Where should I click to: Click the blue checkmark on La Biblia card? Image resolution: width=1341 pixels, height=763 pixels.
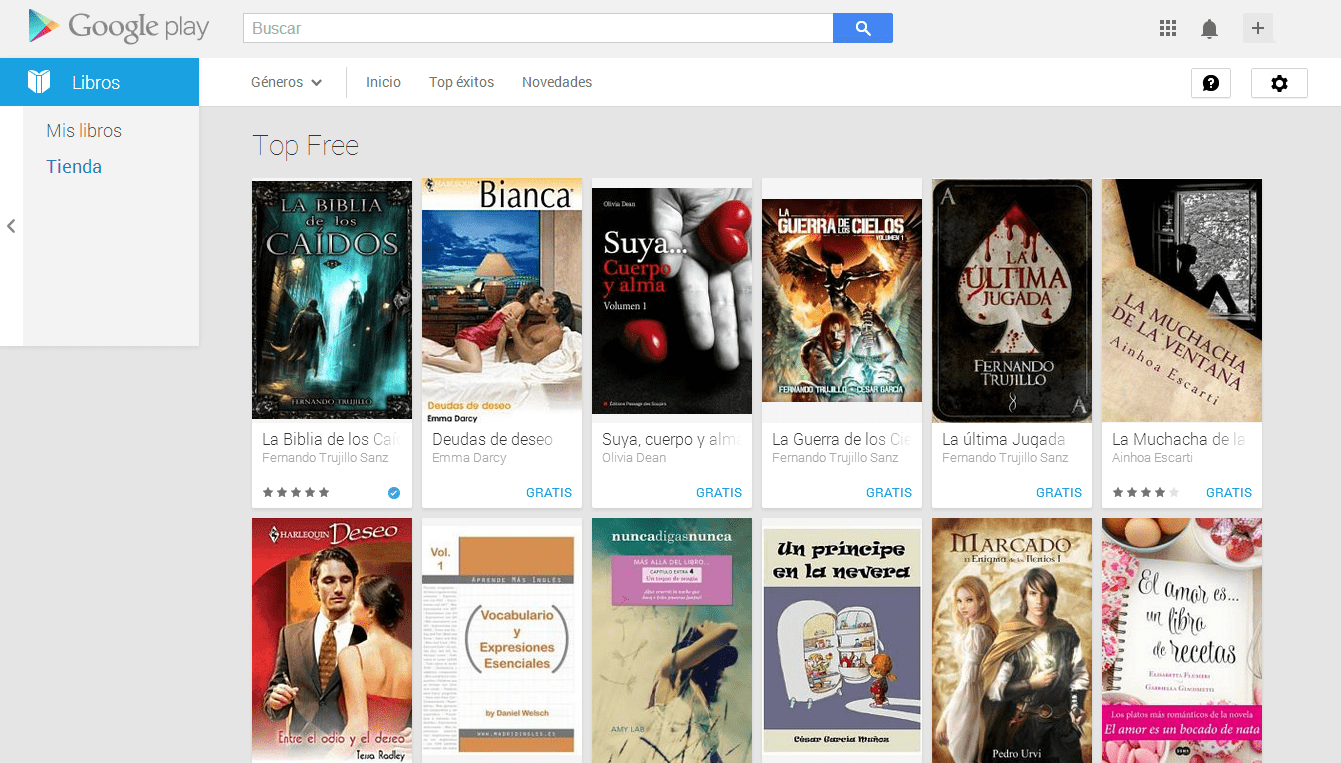394,492
